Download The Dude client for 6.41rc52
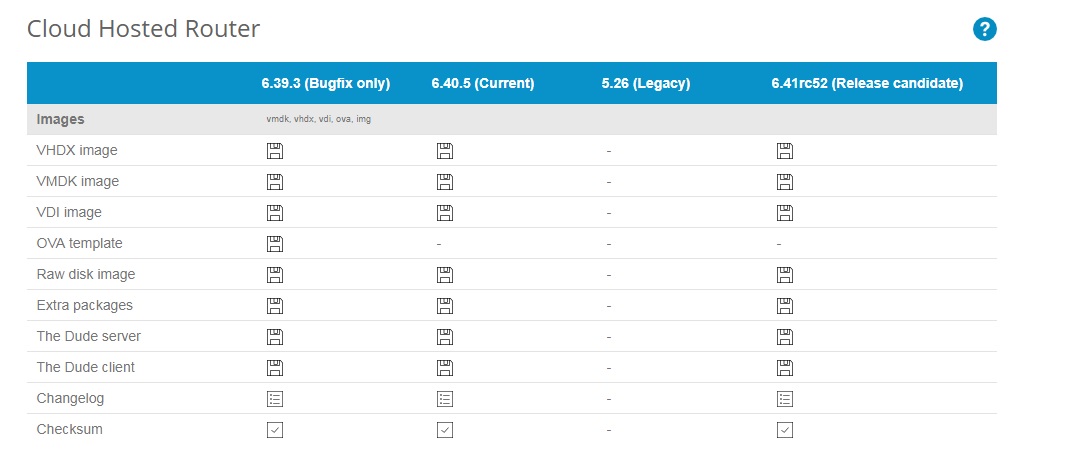This screenshot has height=466, width=1075. [784, 367]
